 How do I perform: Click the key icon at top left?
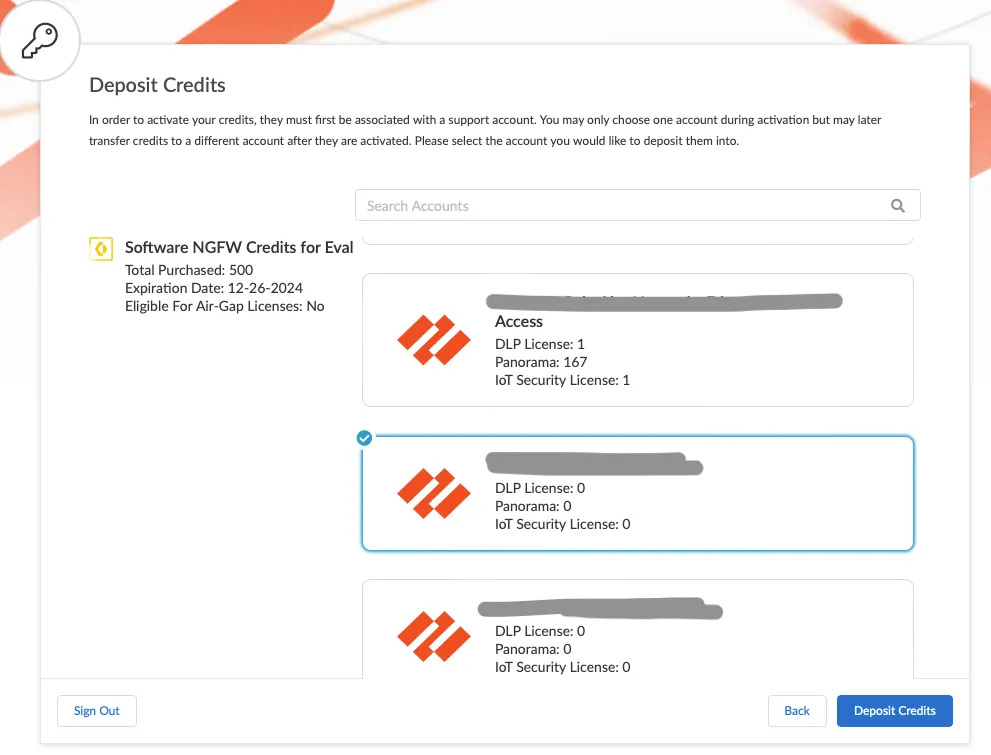coord(40,40)
